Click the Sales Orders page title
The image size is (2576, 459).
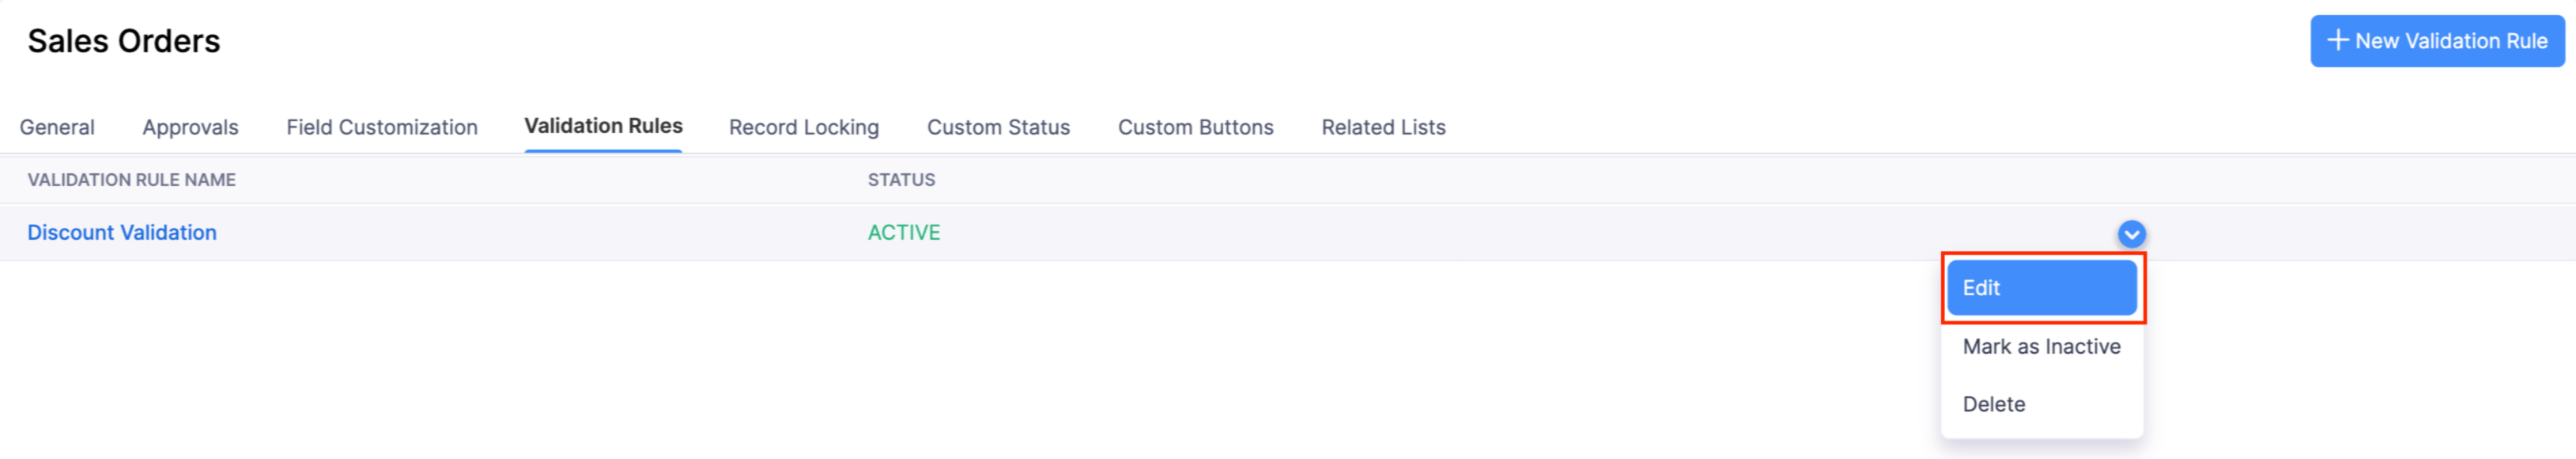point(125,41)
